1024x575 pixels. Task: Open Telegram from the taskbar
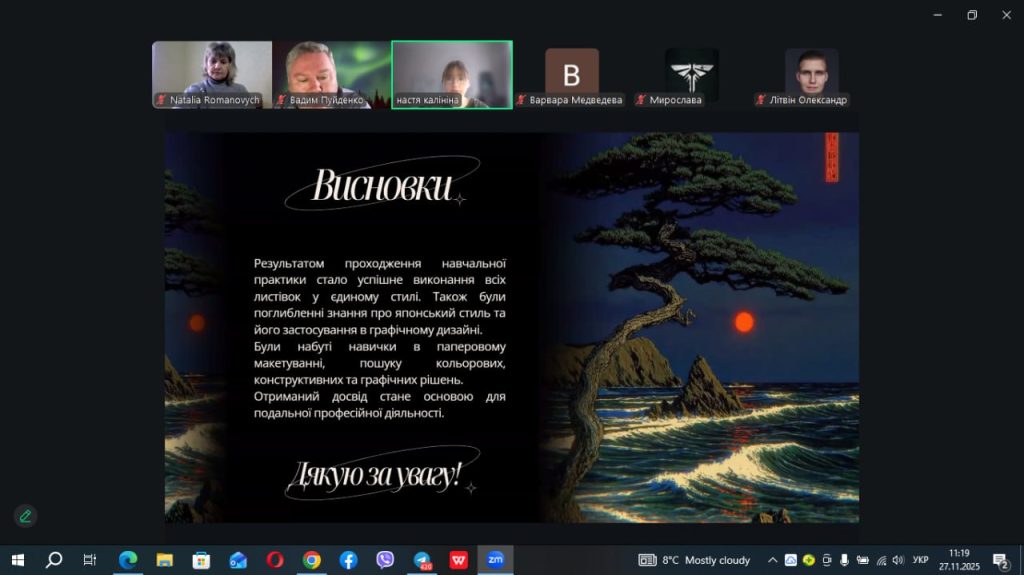pyautogui.click(x=422, y=560)
